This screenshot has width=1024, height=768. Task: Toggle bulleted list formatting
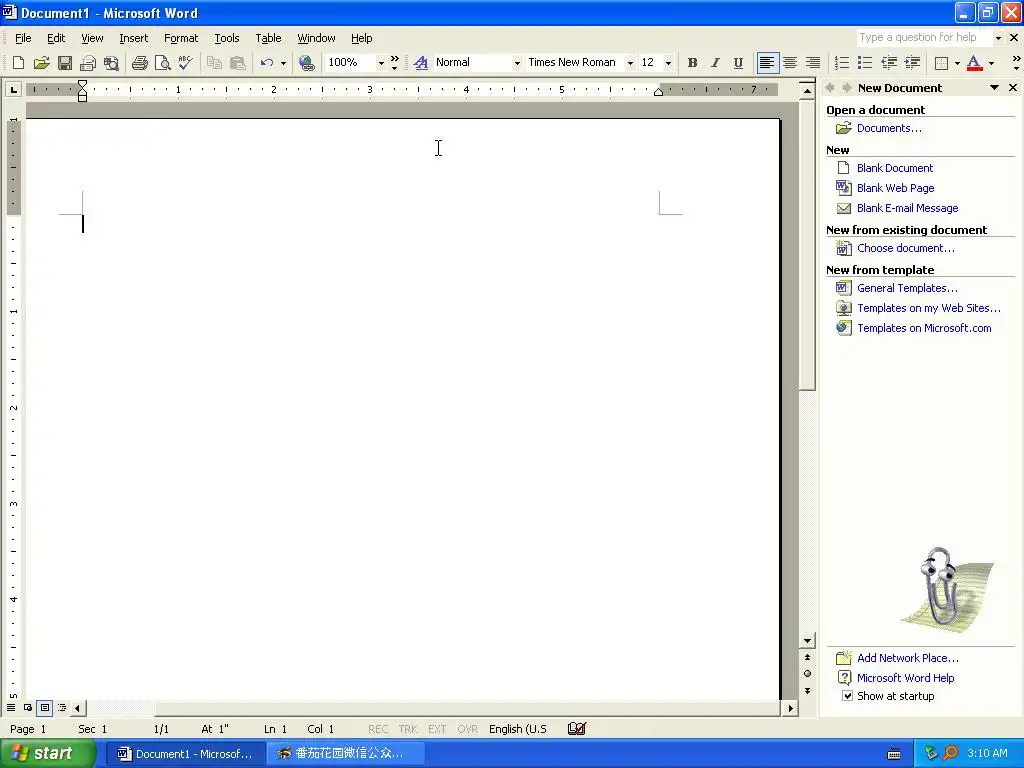[x=865, y=63]
